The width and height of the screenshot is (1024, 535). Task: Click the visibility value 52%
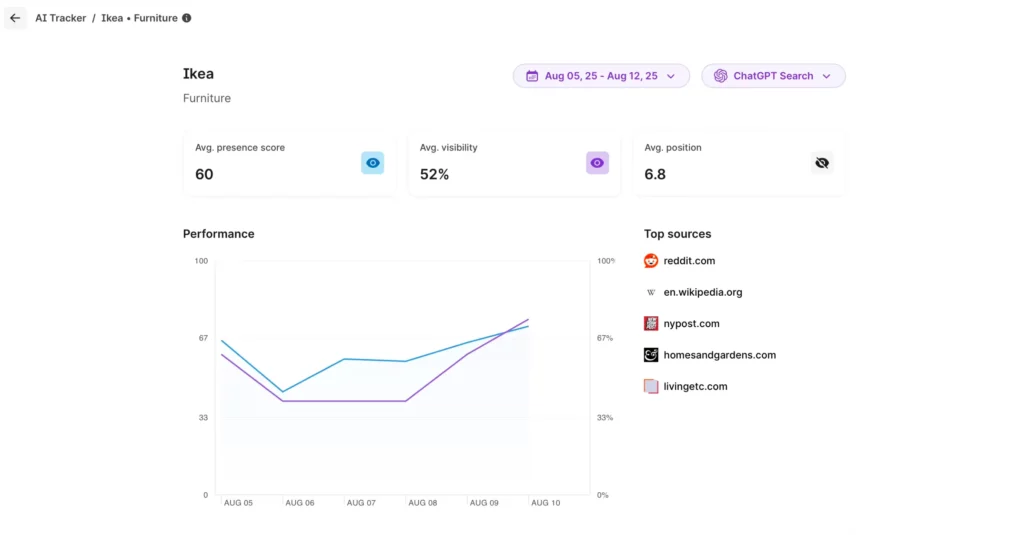[x=434, y=174]
